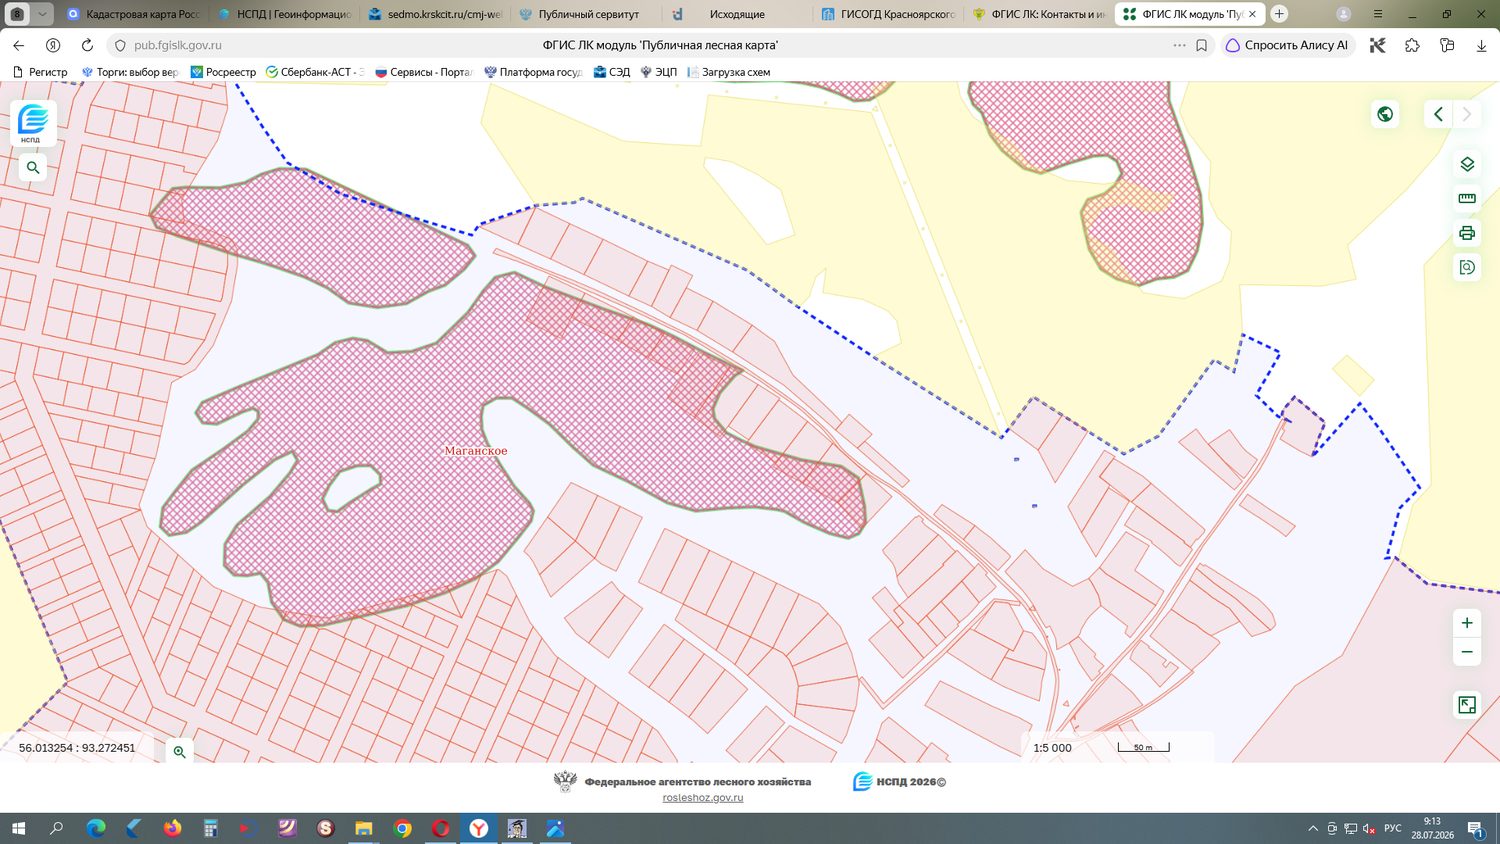Open the map layers panel

(1467, 164)
